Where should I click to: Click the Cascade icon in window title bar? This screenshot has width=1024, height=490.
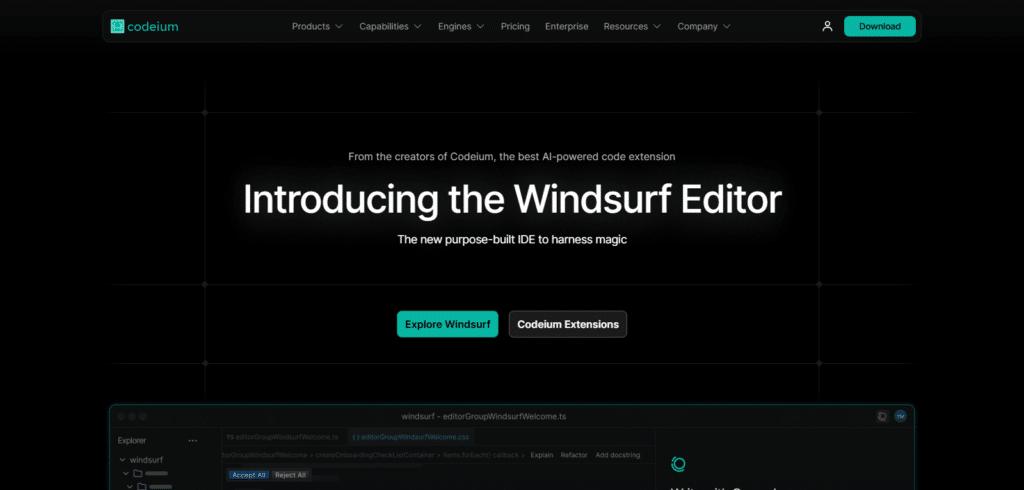tap(882, 416)
